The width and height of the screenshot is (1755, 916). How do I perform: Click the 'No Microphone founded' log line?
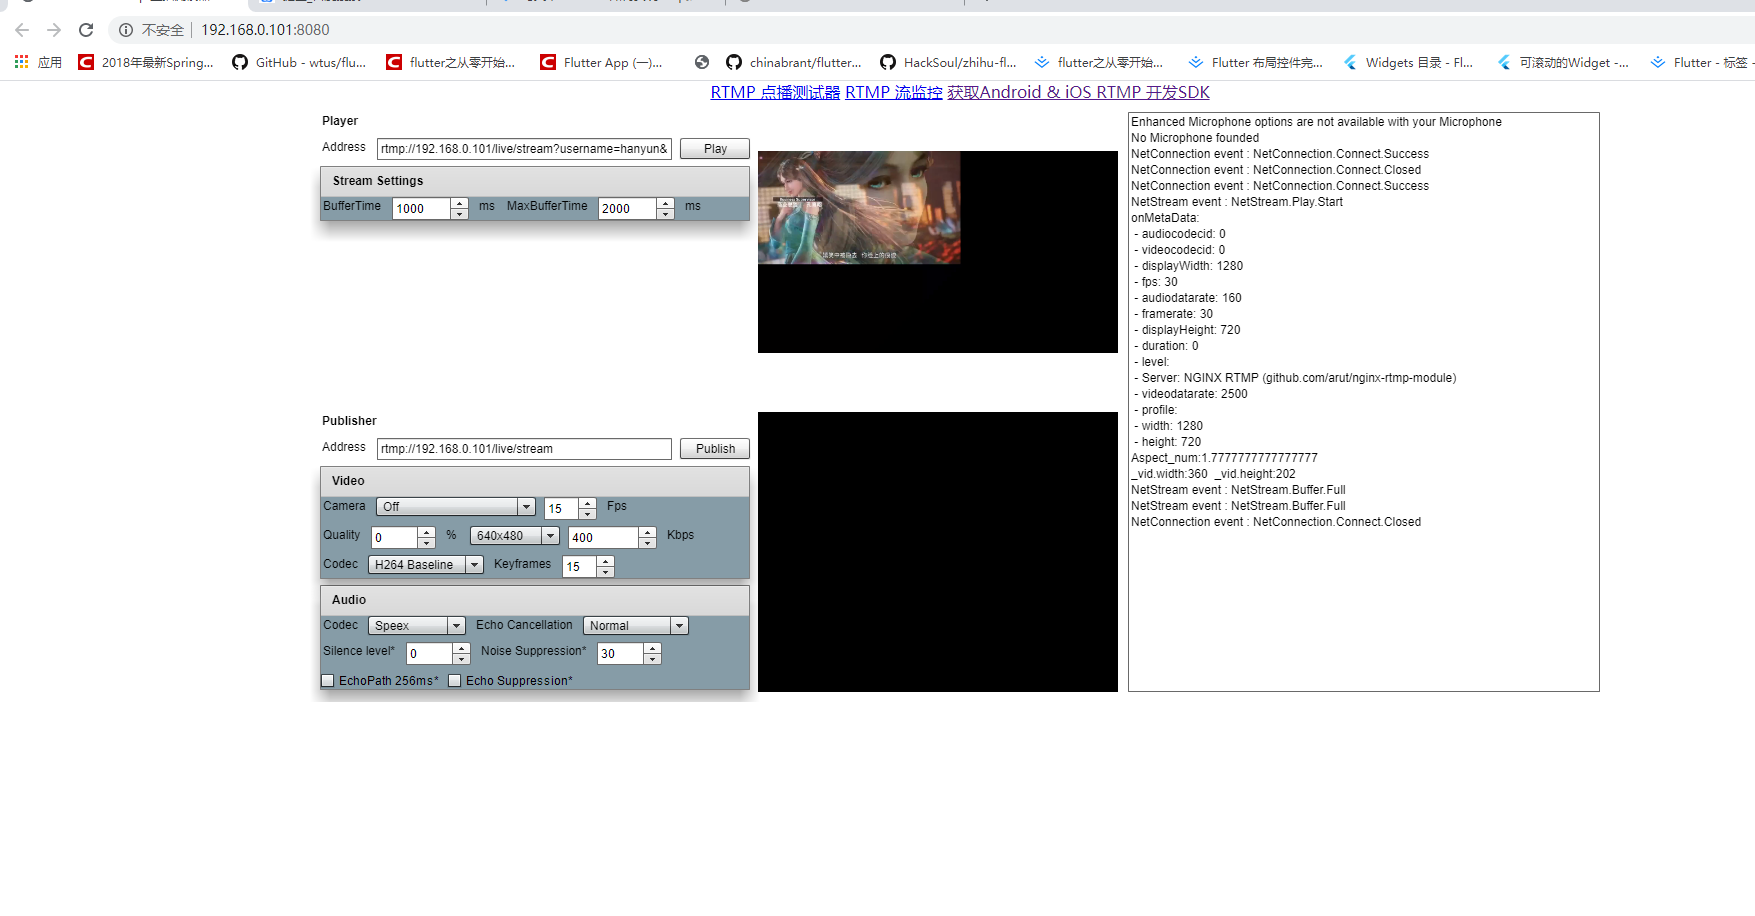pyautogui.click(x=1195, y=138)
